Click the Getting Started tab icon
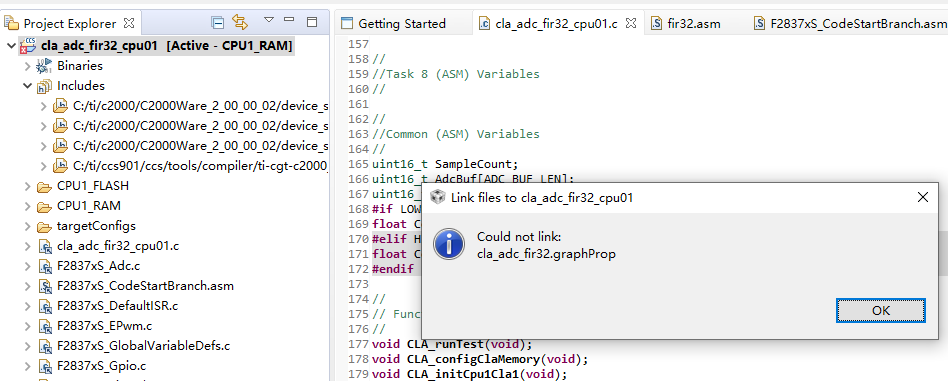The image size is (948, 381). point(346,24)
